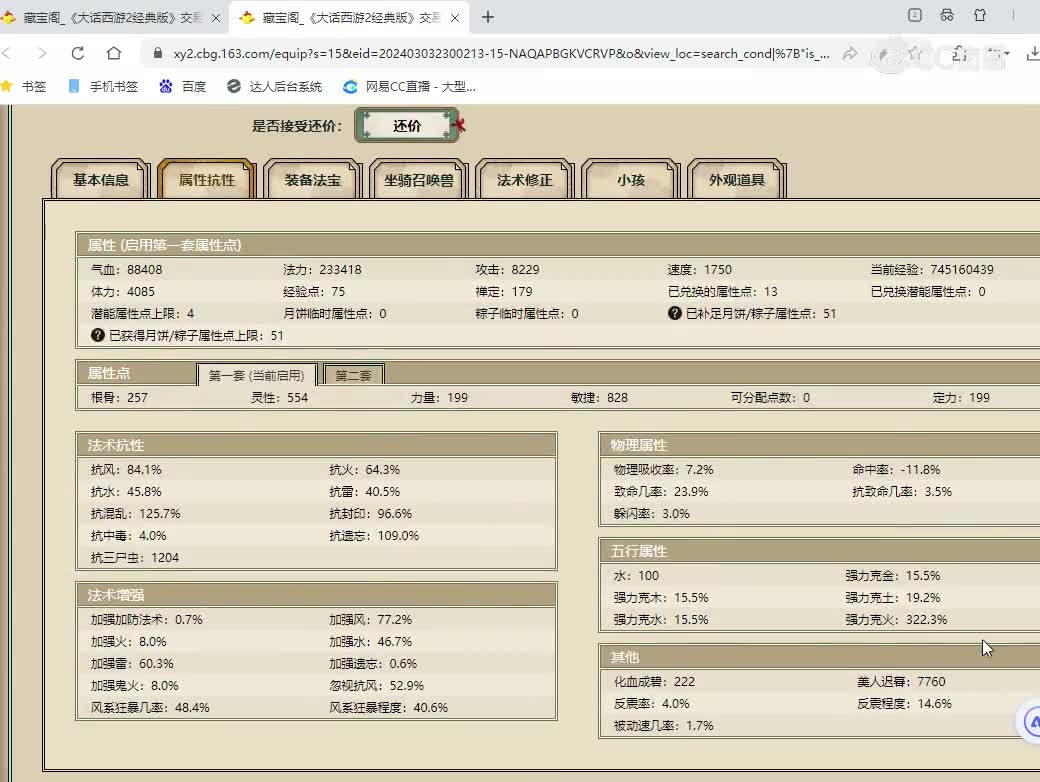The width and height of the screenshot is (1040, 782).
Task: Click help icon beside 已获得月饼/粽子属性点上限
Action: [98, 335]
